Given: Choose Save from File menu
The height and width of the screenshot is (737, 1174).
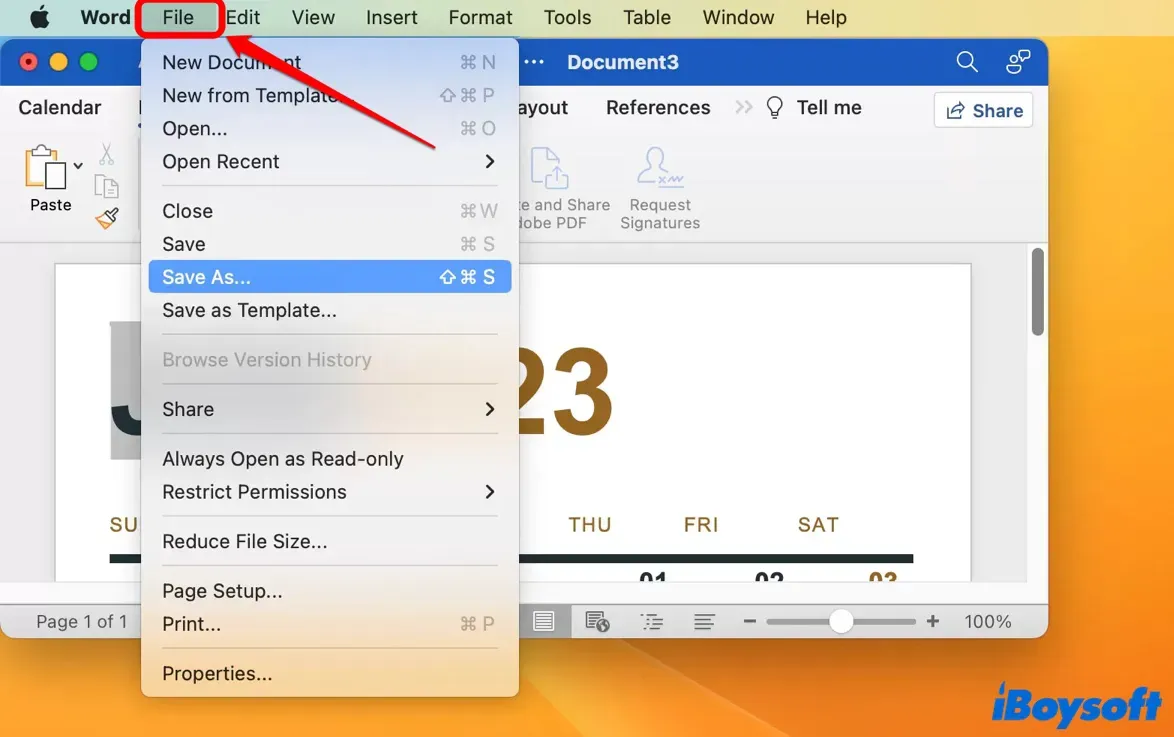Looking at the screenshot, I should pos(329,244).
